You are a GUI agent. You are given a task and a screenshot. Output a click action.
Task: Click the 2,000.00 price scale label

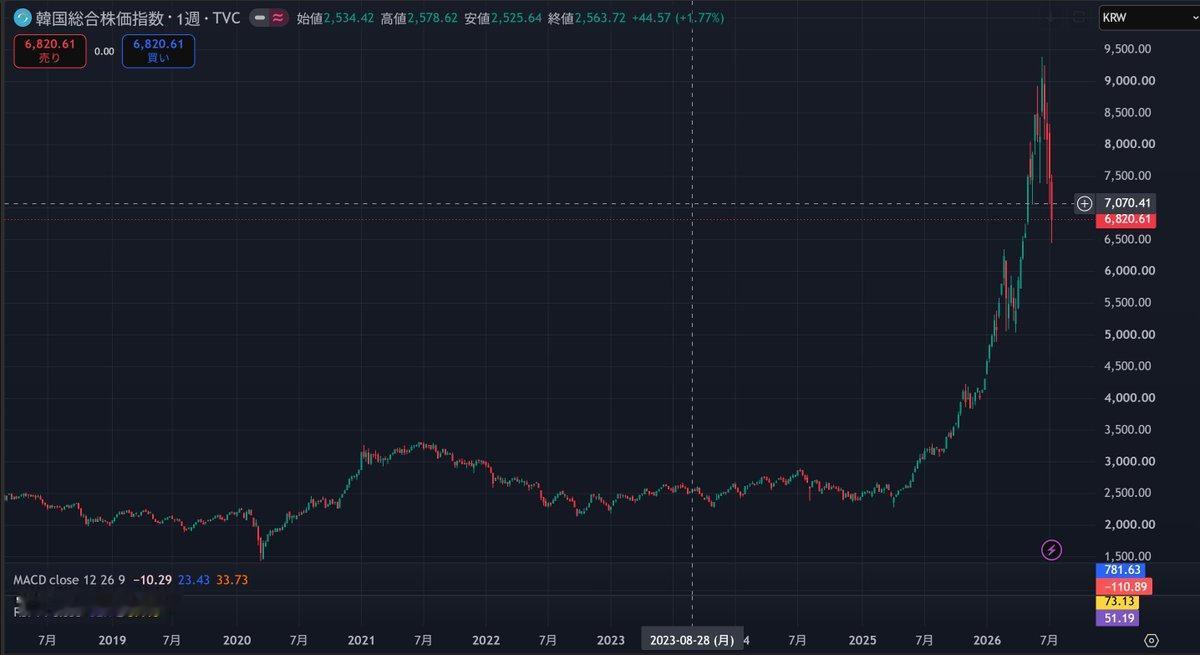point(1130,524)
